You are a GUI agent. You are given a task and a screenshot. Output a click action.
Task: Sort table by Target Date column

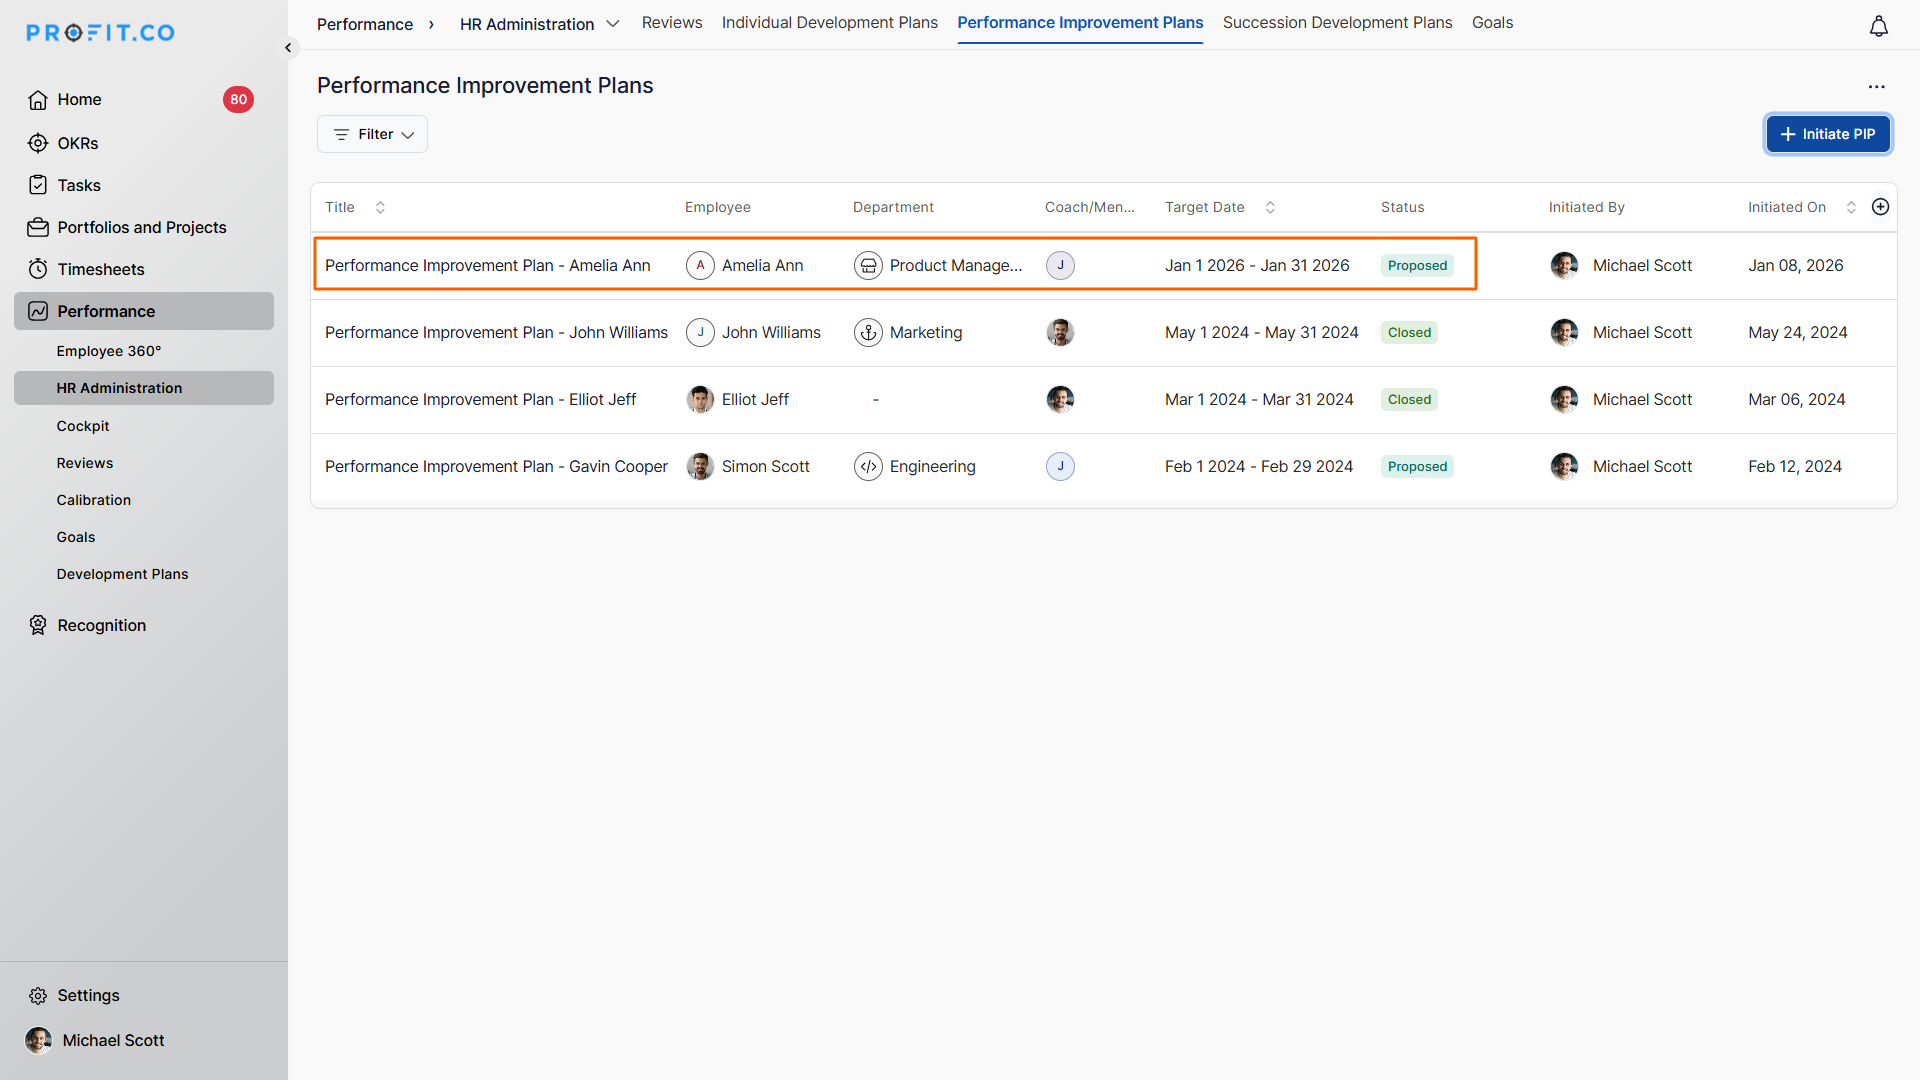coord(1270,207)
